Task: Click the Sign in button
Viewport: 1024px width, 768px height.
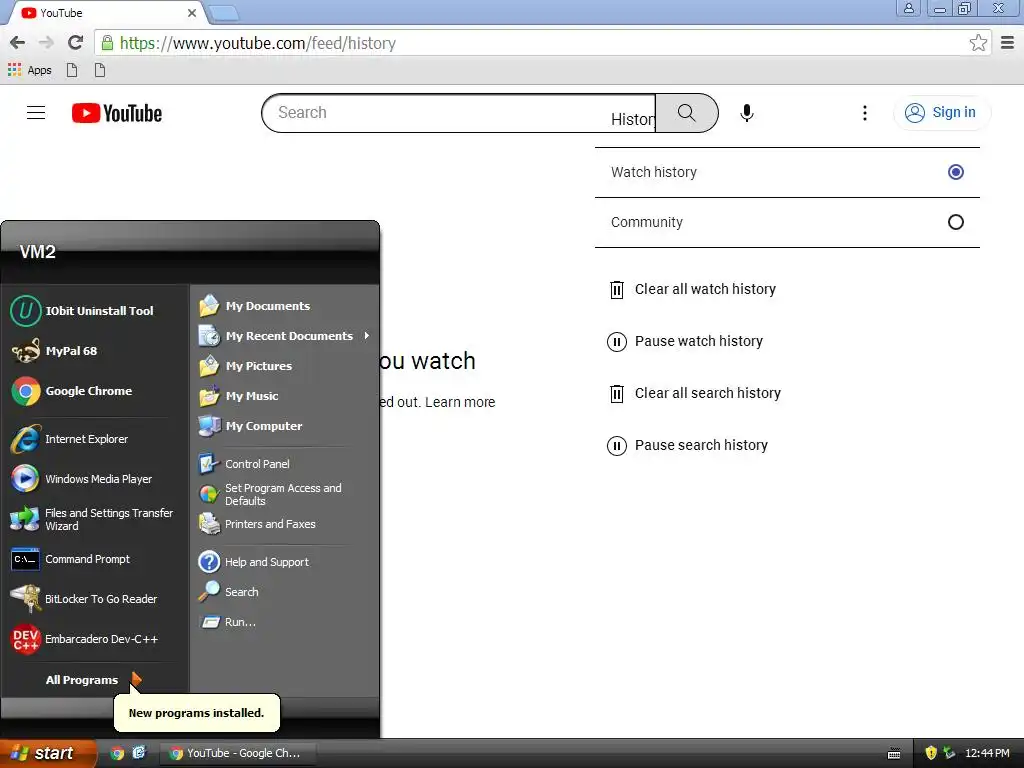Action: click(941, 113)
